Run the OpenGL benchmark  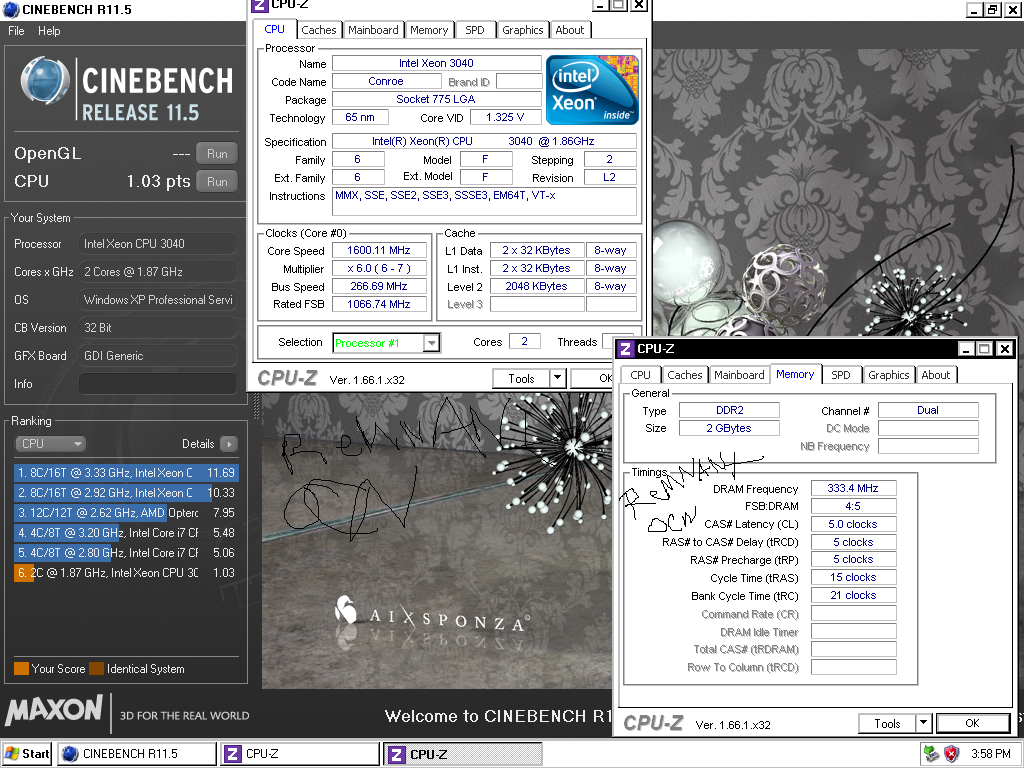pos(217,154)
